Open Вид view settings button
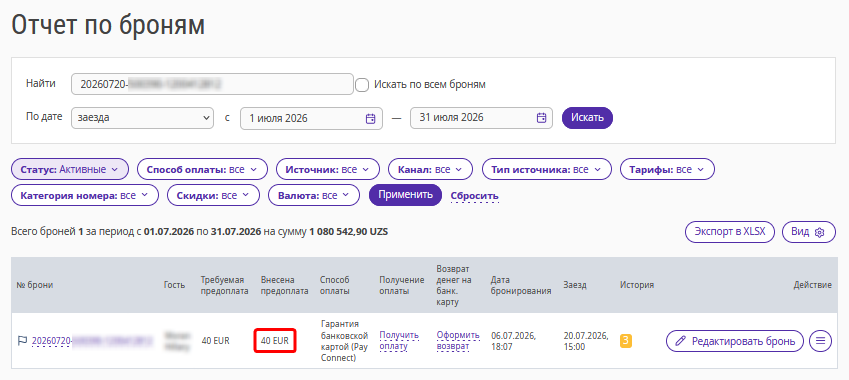Viewport: 849px width, 380px height. (808, 232)
